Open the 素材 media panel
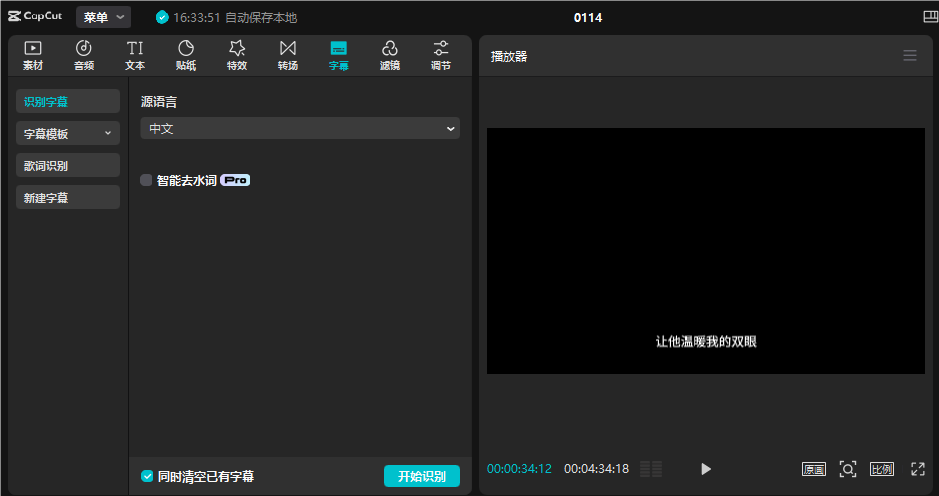The image size is (939, 496). pyautogui.click(x=33, y=55)
